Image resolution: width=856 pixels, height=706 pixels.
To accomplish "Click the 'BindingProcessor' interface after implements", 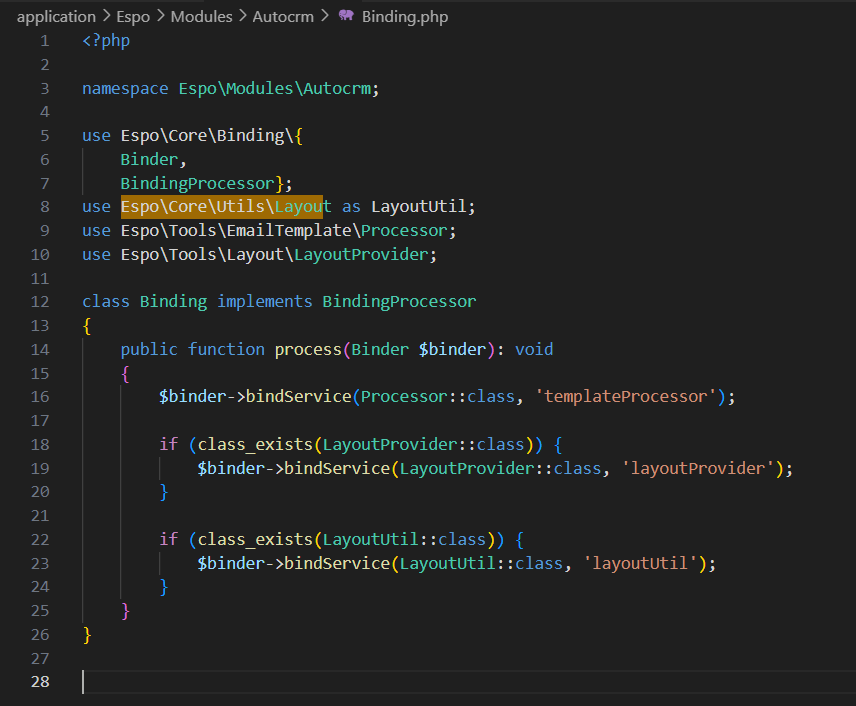I will pos(399,301).
